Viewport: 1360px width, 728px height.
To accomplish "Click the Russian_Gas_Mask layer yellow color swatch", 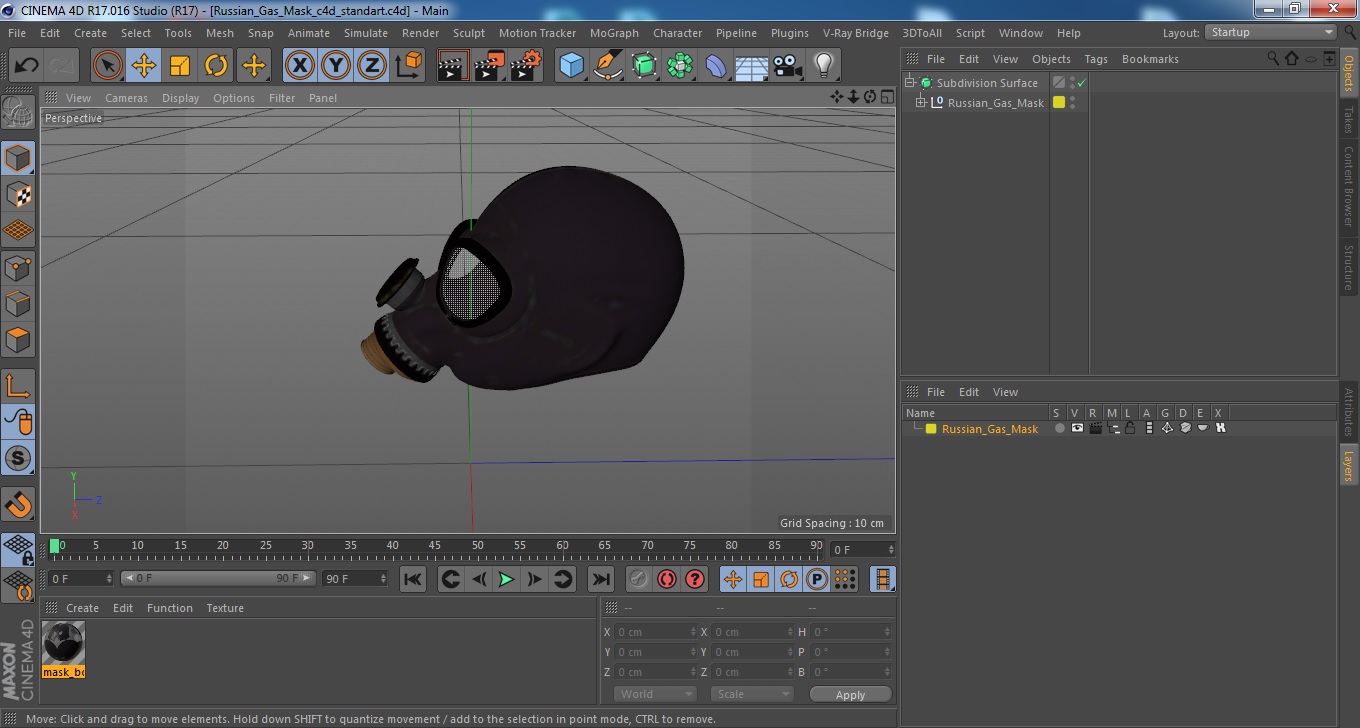I will point(931,429).
